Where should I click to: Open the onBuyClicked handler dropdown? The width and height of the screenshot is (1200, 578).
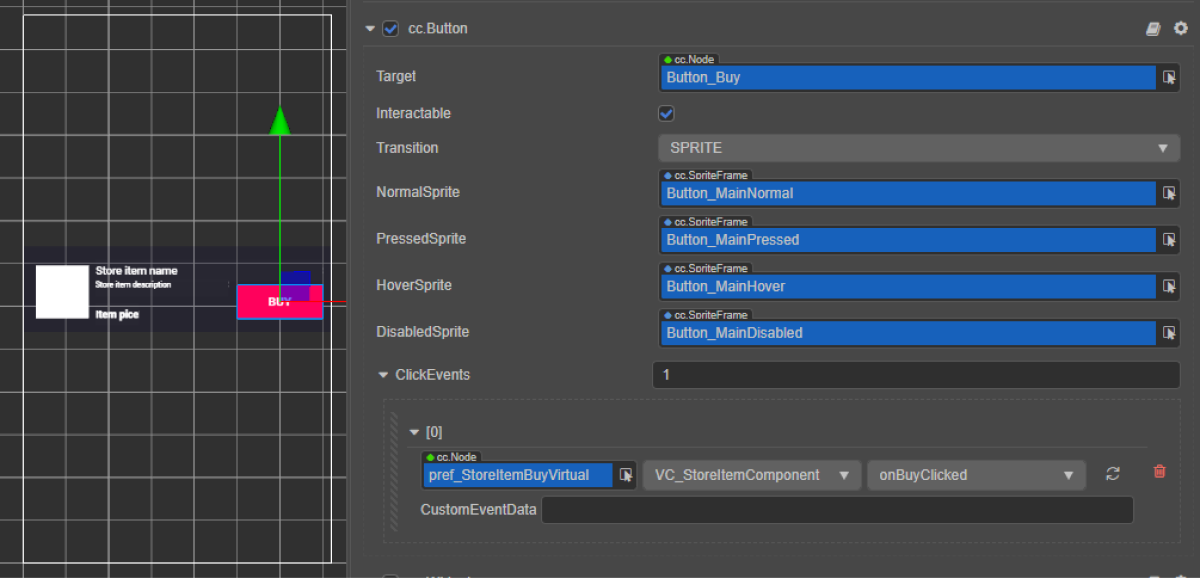(x=975, y=475)
